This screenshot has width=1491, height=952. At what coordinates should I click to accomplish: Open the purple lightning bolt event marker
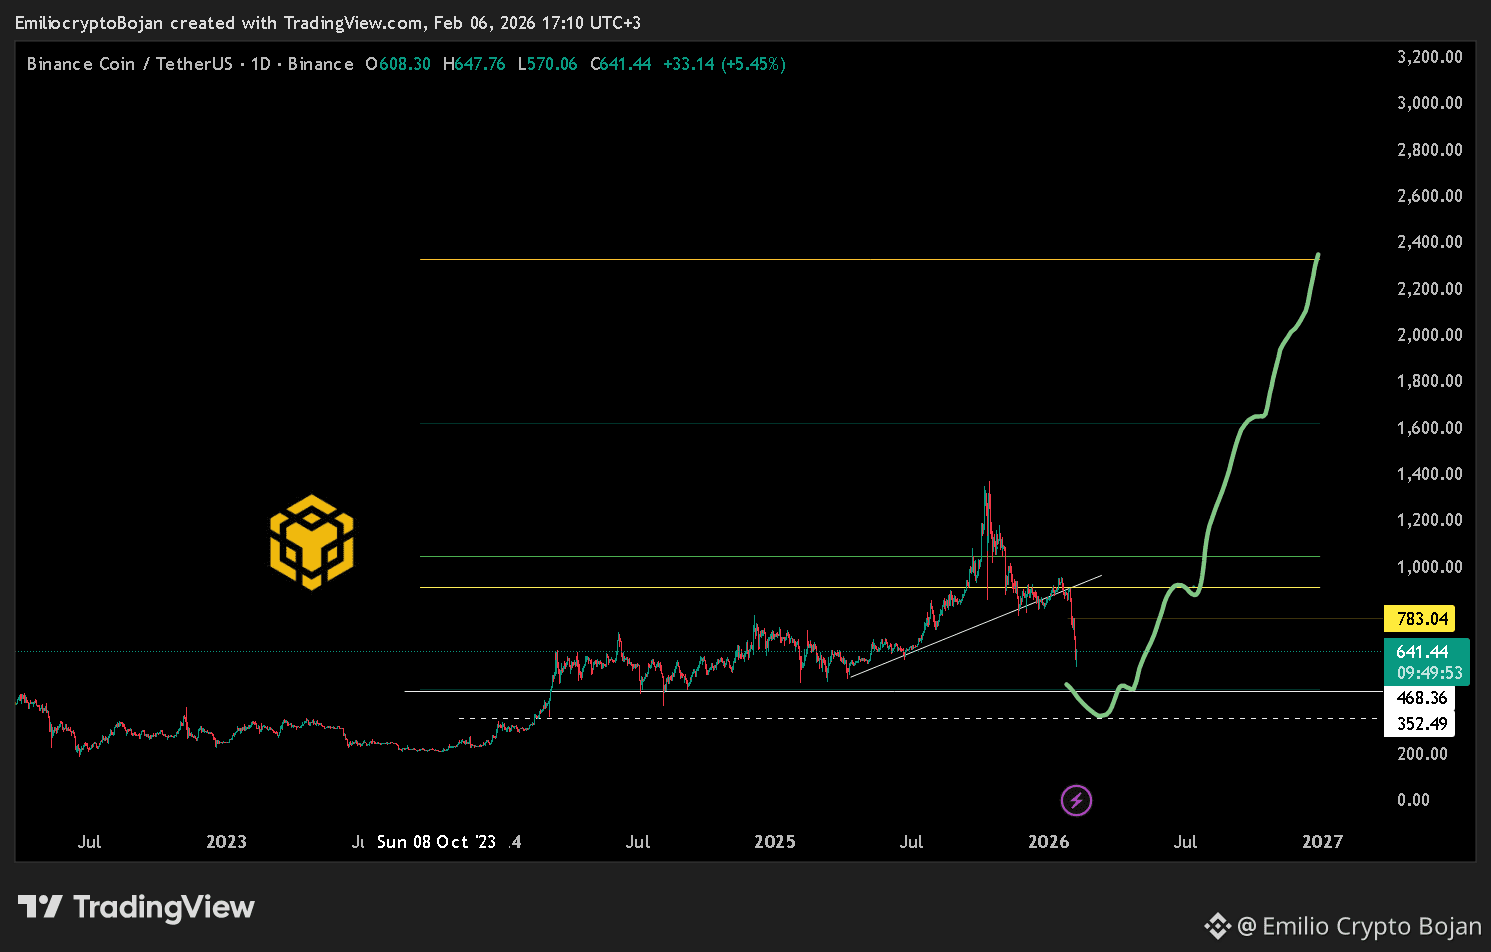tap(1076, 800)
